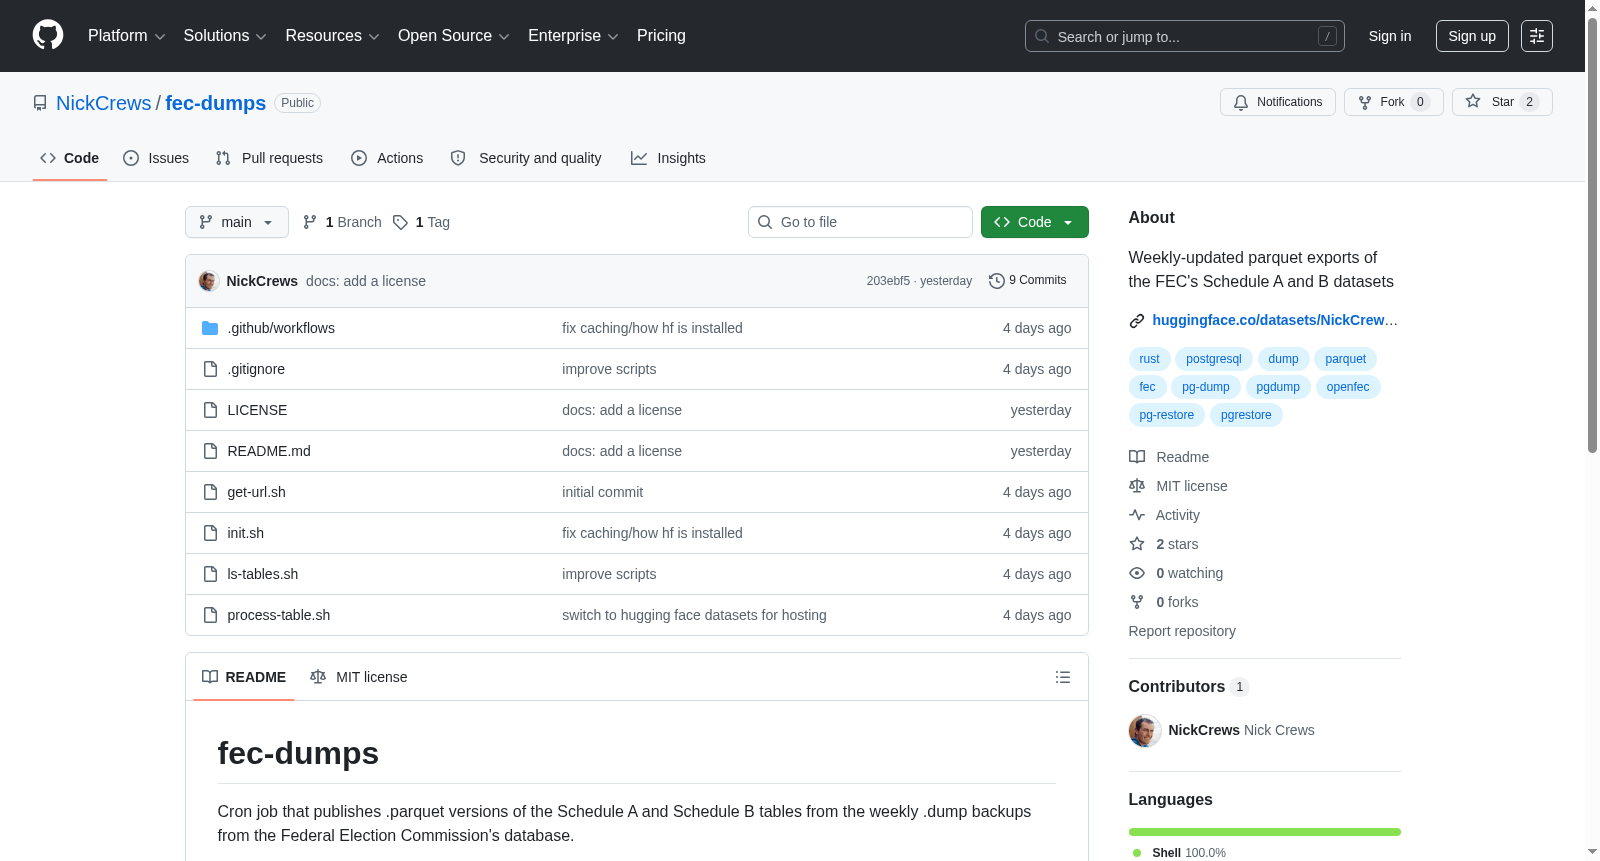
Task: Click the rust topic tag
Action: [x=1149, y=359]
